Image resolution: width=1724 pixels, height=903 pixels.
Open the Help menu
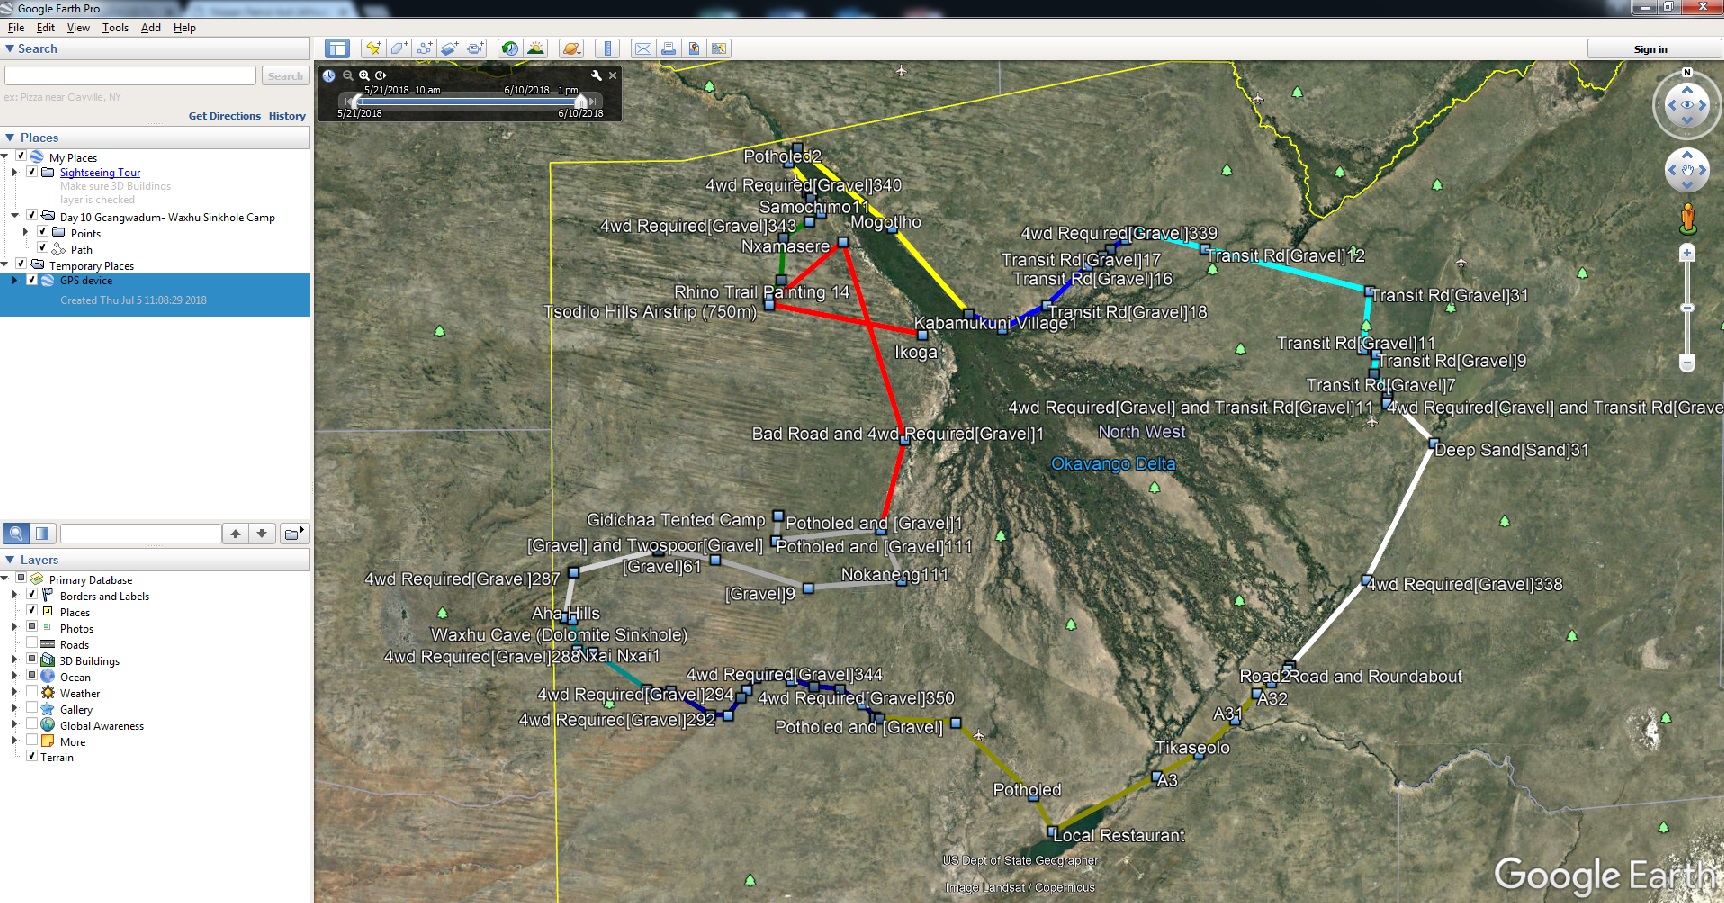[x=184, y=27]
